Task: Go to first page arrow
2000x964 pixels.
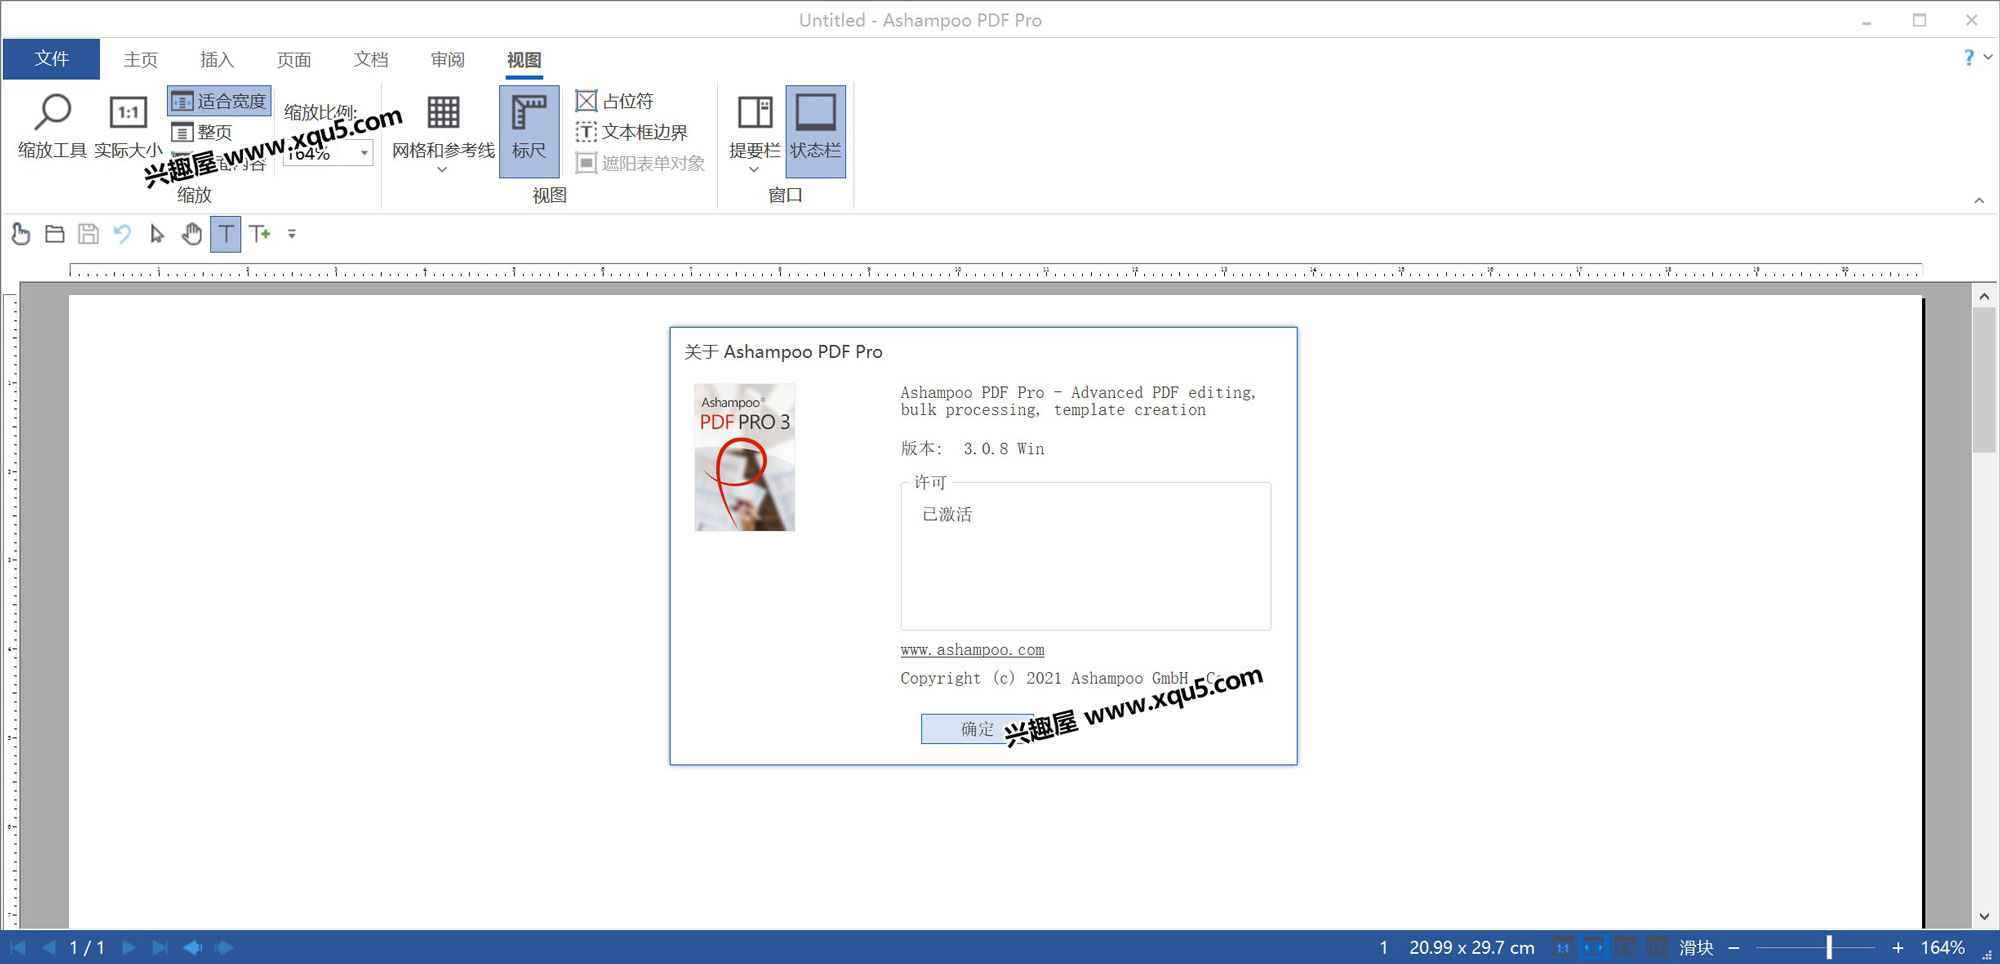Action: tap(18, 947)
